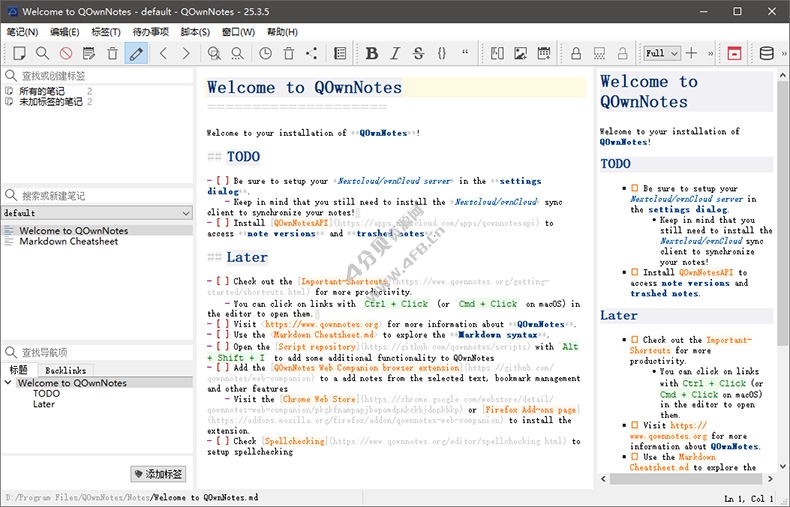The image size is (790, 507).
Task: Open the Full workspace dropdown
Action: pos(662,53)
